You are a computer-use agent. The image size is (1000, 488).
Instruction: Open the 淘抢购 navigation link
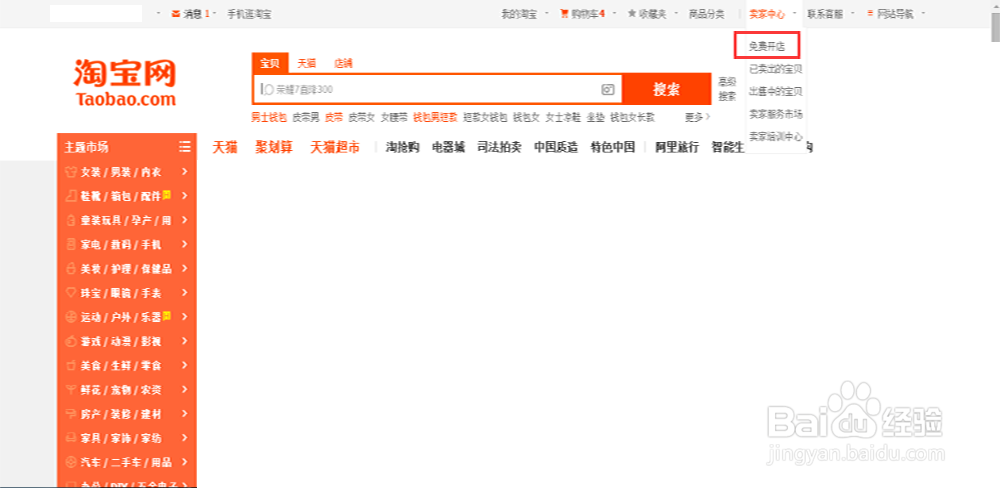coord(402,147)
